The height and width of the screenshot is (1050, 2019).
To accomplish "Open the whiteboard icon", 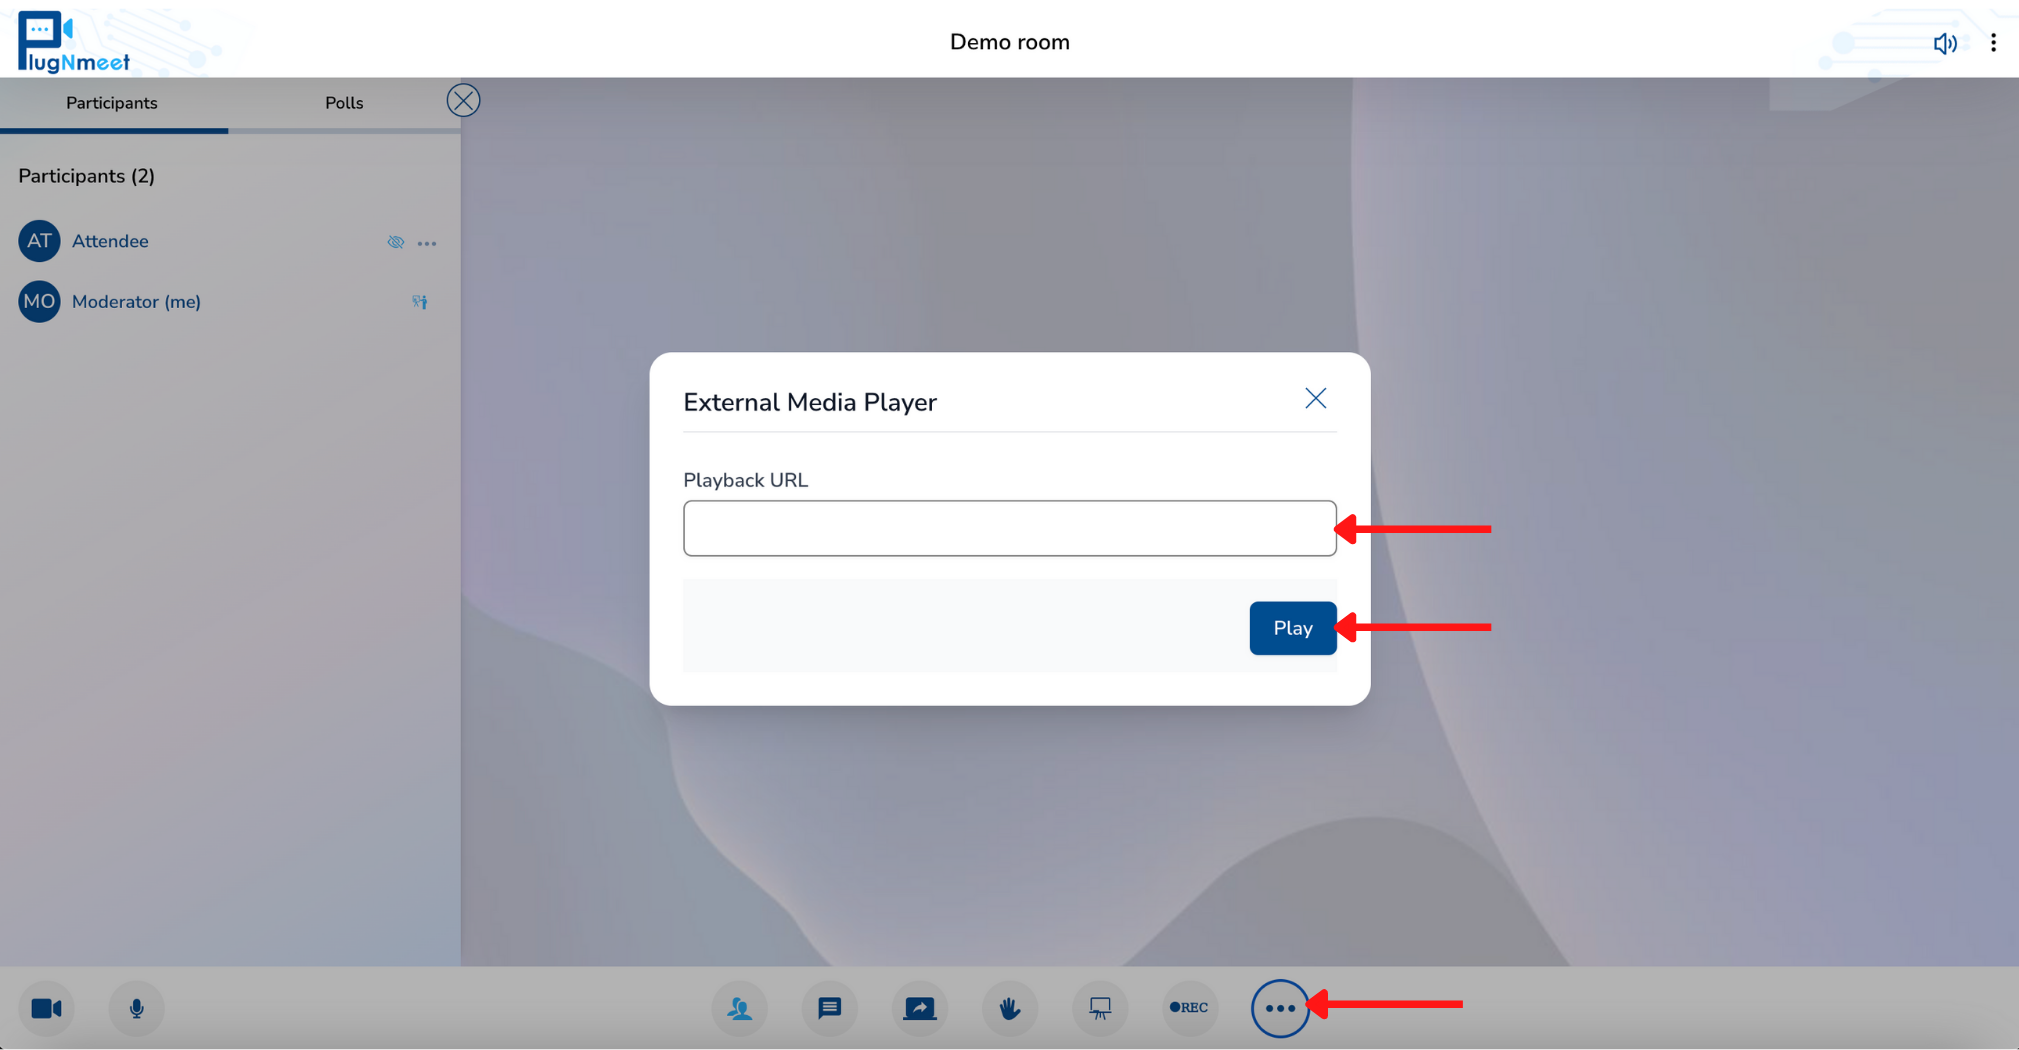I will pos(1100,1008).
